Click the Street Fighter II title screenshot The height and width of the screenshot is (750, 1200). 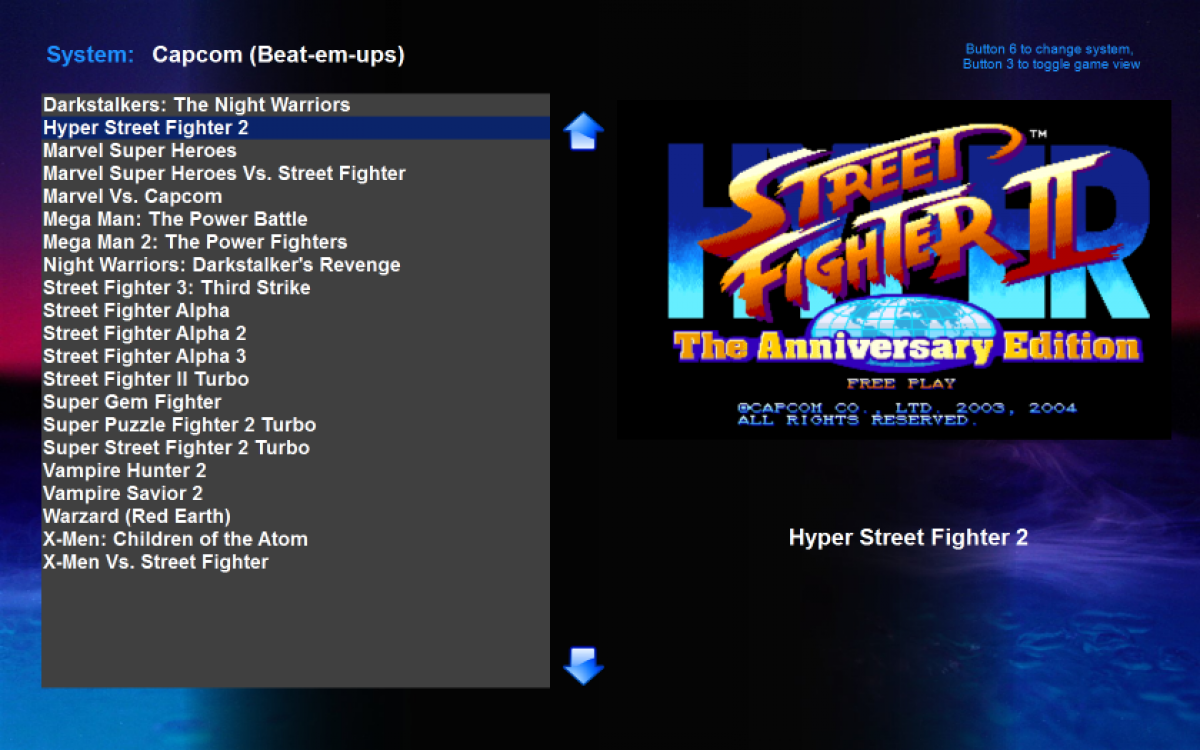(894, 269)
